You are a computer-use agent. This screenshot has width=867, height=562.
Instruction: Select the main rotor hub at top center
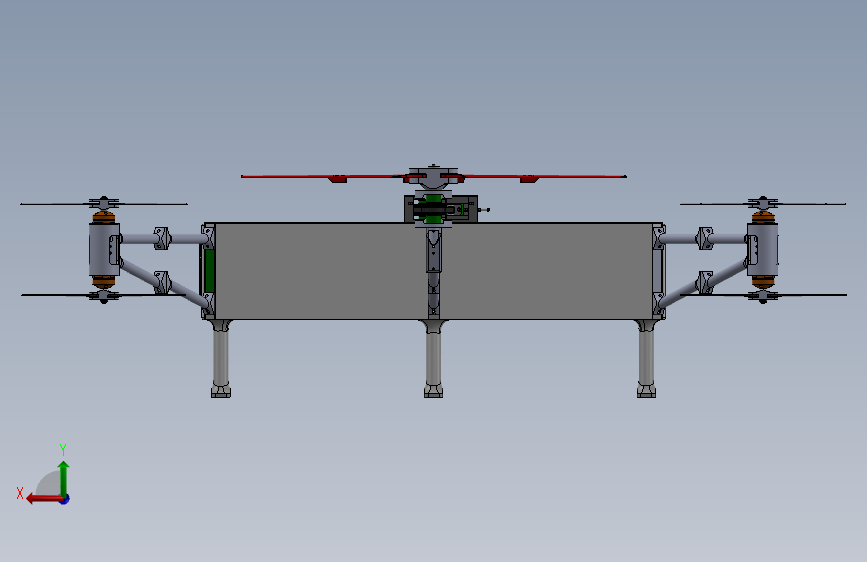click(x=434, y=176)
